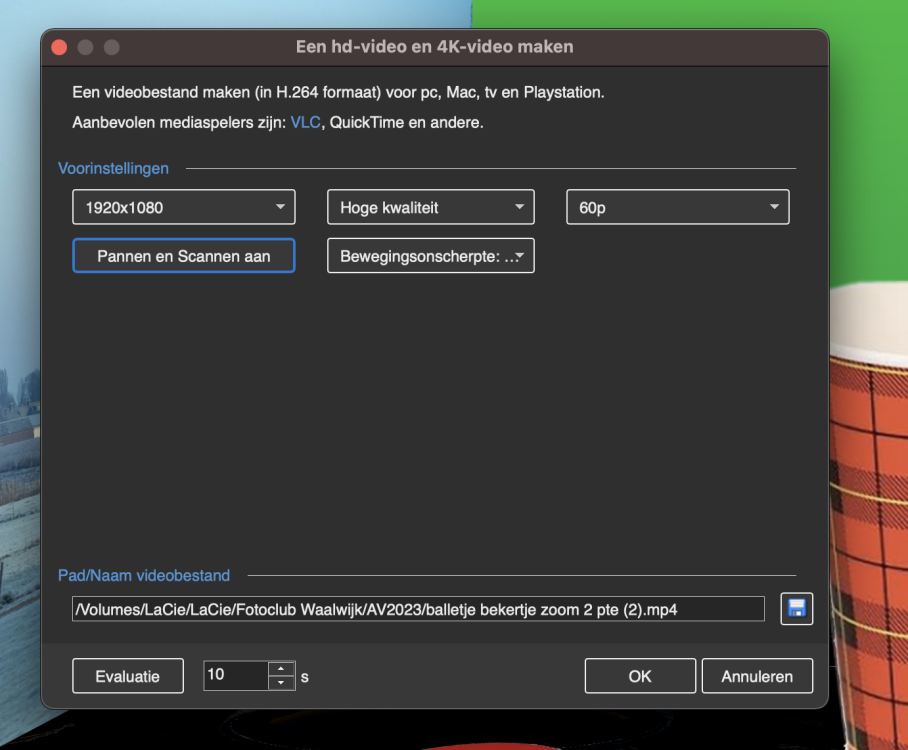Click the video file path text field
Image resolution: width=908 pixels, height=750 pixels.
coord(418,609)
